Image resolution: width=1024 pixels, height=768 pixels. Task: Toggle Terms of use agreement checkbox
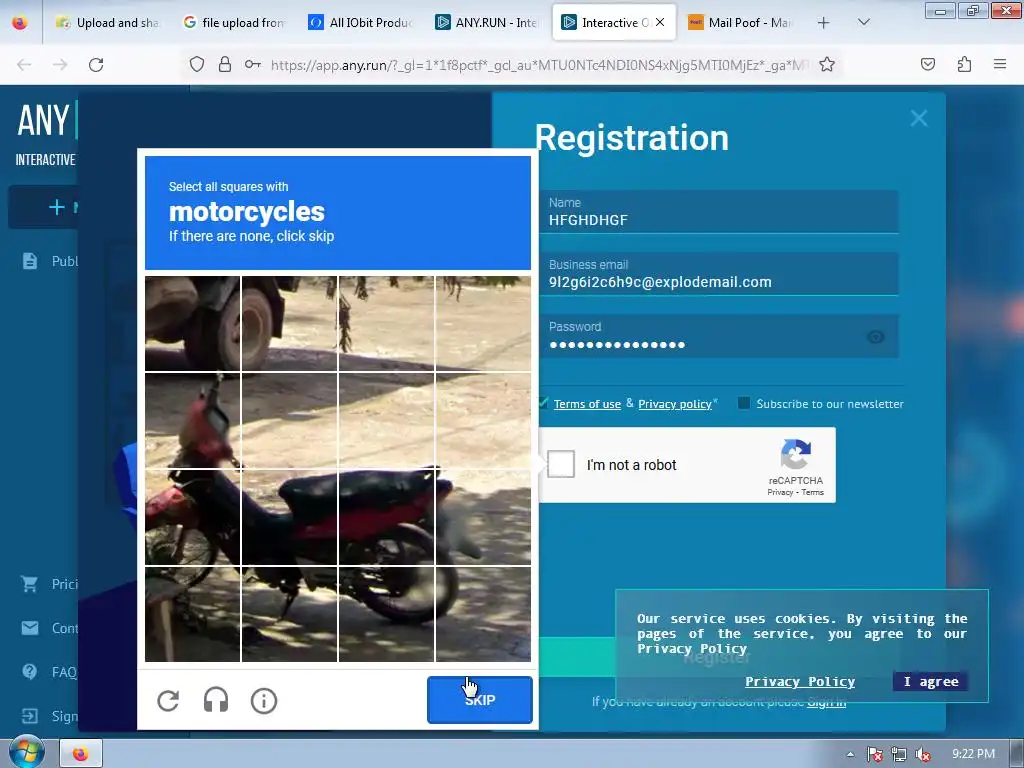click(x=543, y=403)
